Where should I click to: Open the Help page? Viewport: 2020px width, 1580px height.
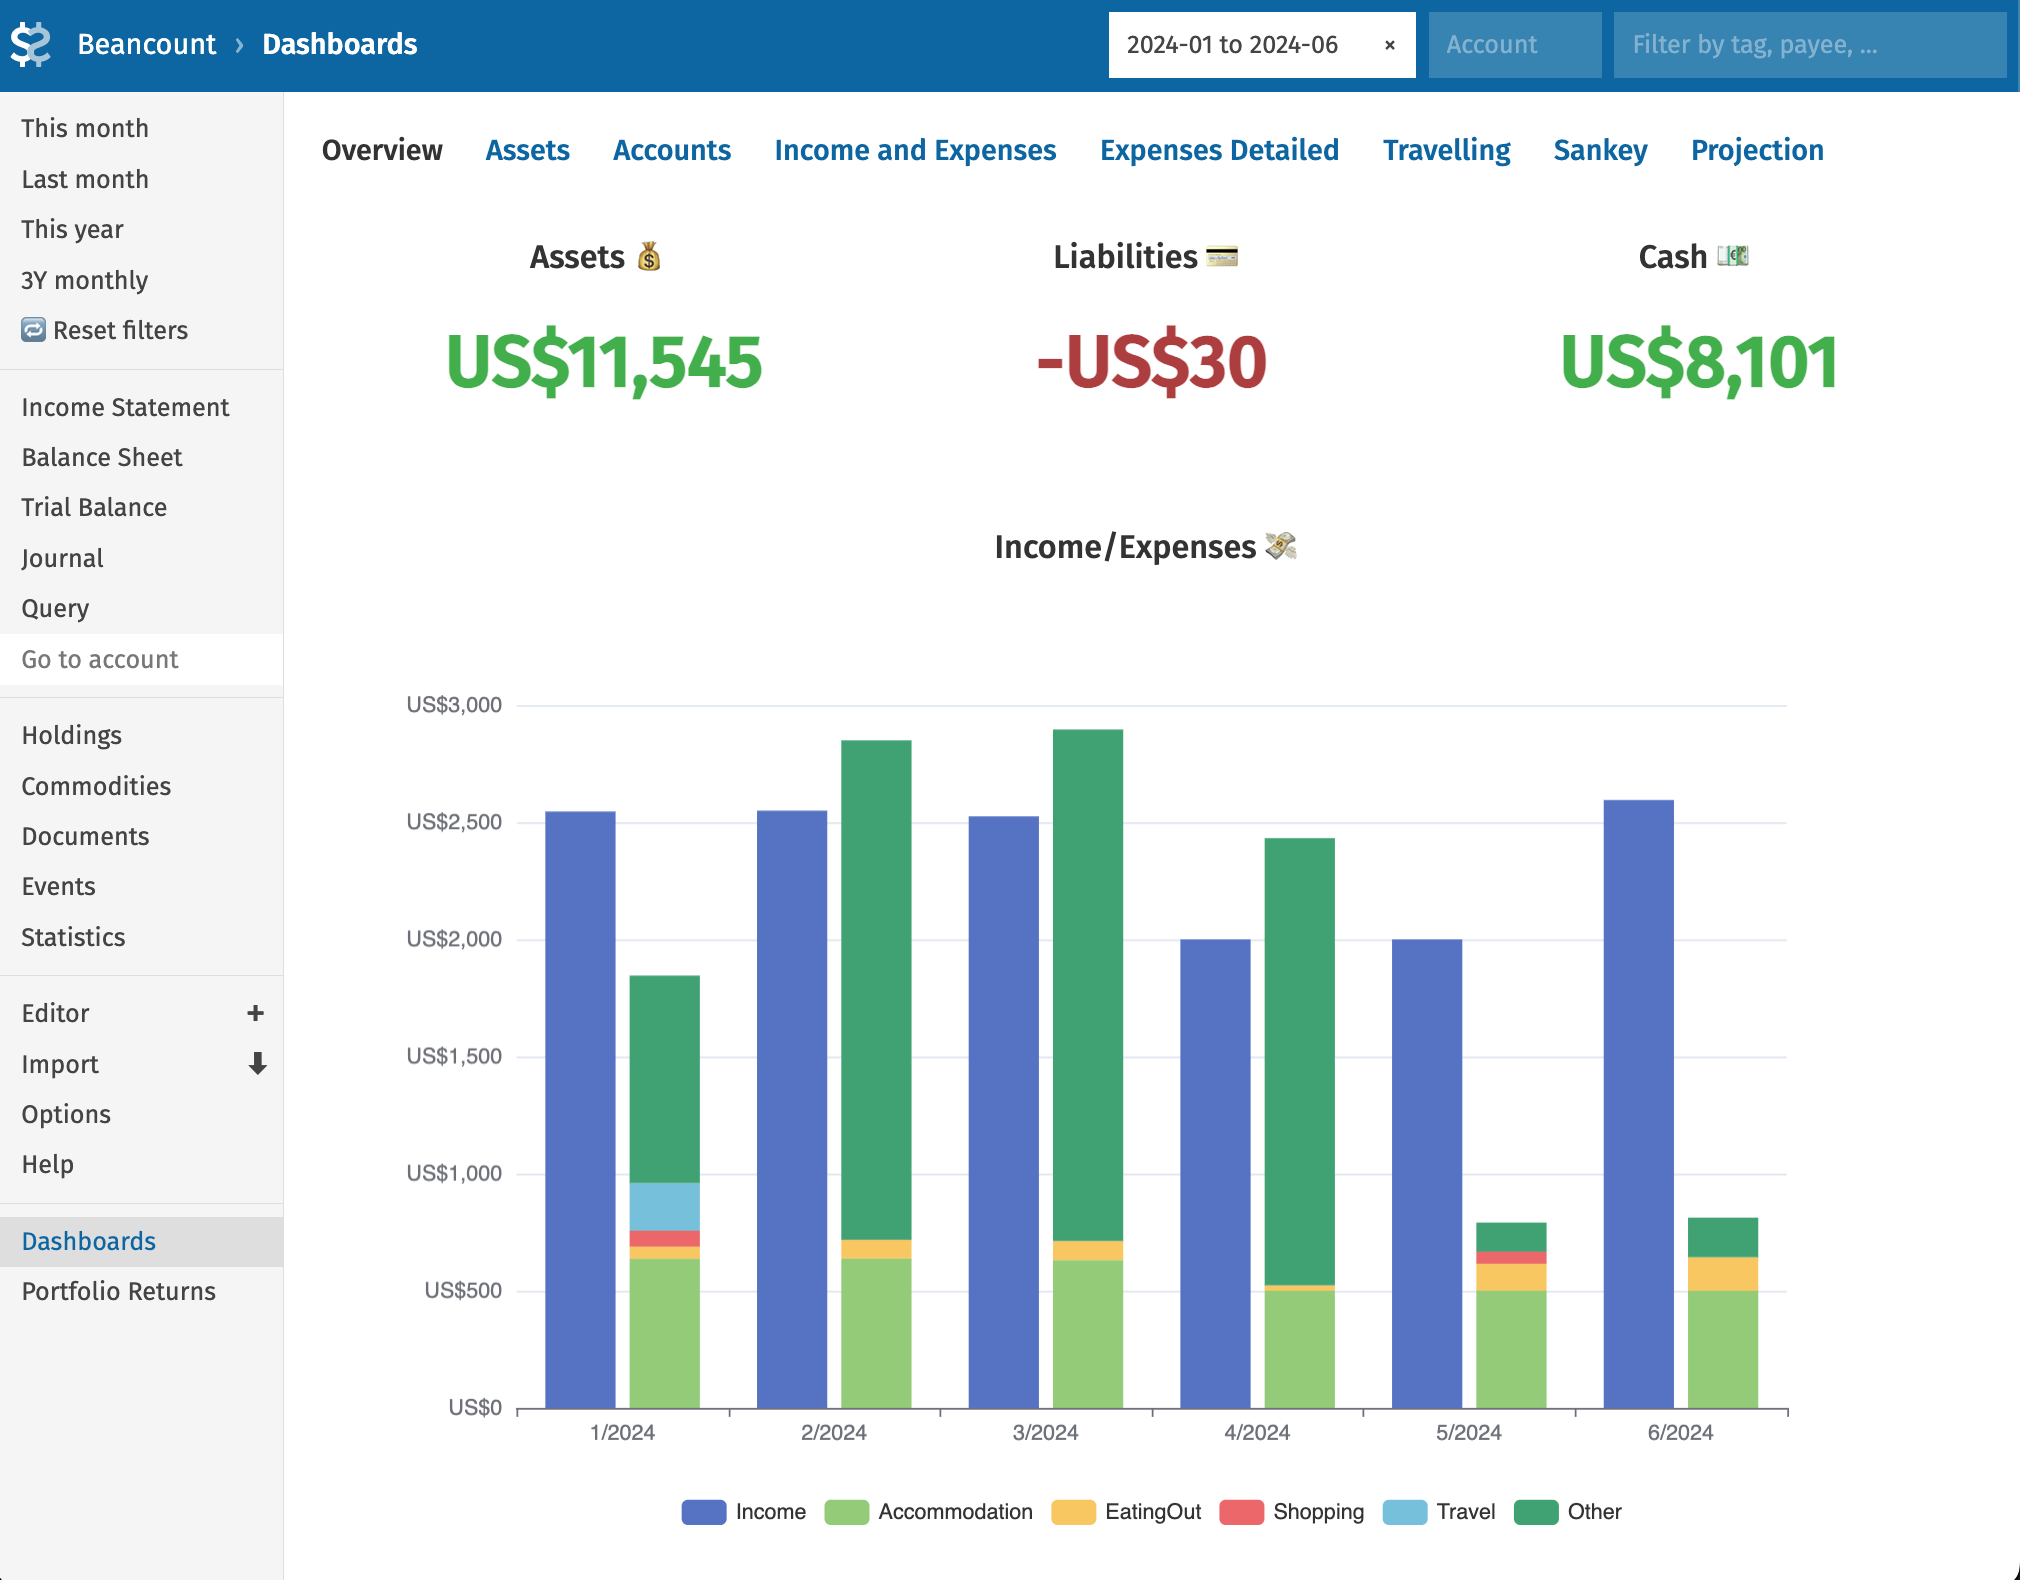coord(141,1164)
